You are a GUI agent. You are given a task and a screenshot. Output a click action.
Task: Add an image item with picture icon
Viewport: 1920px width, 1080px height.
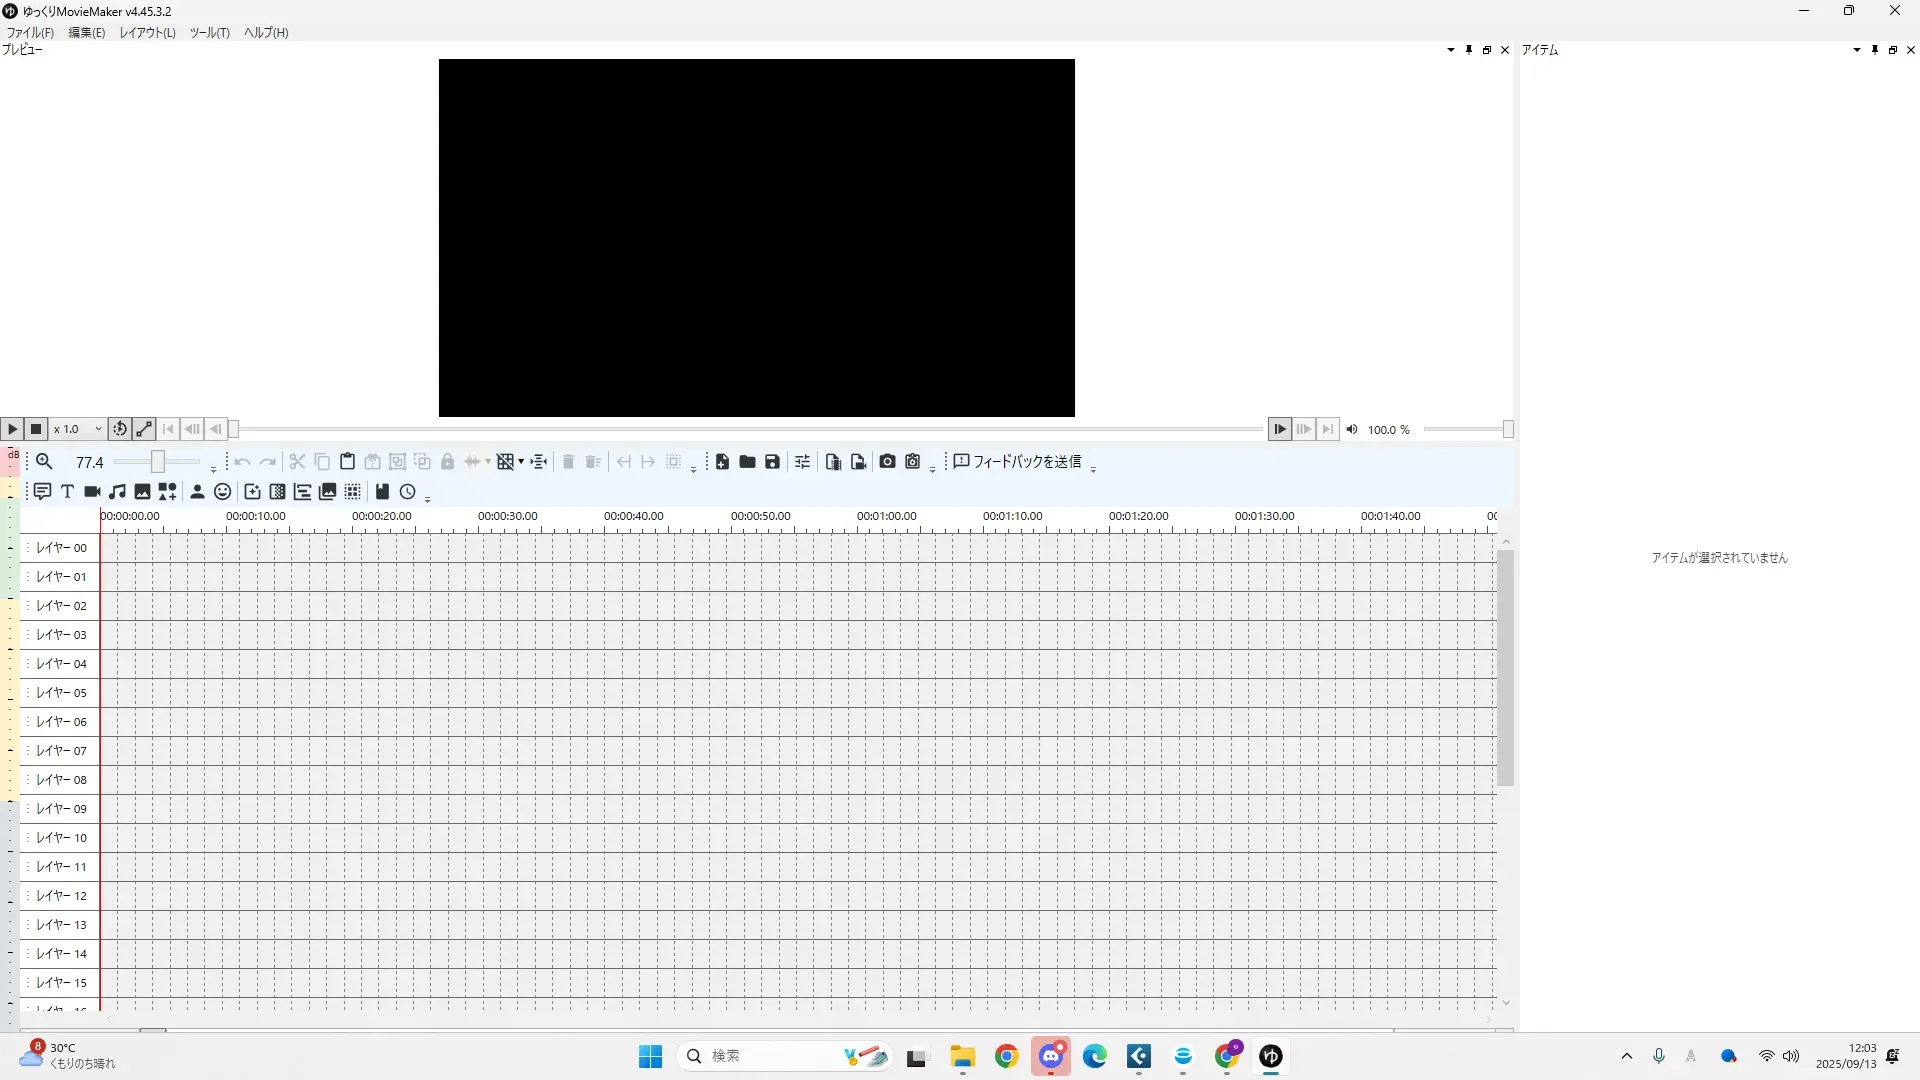coord(142,491)
